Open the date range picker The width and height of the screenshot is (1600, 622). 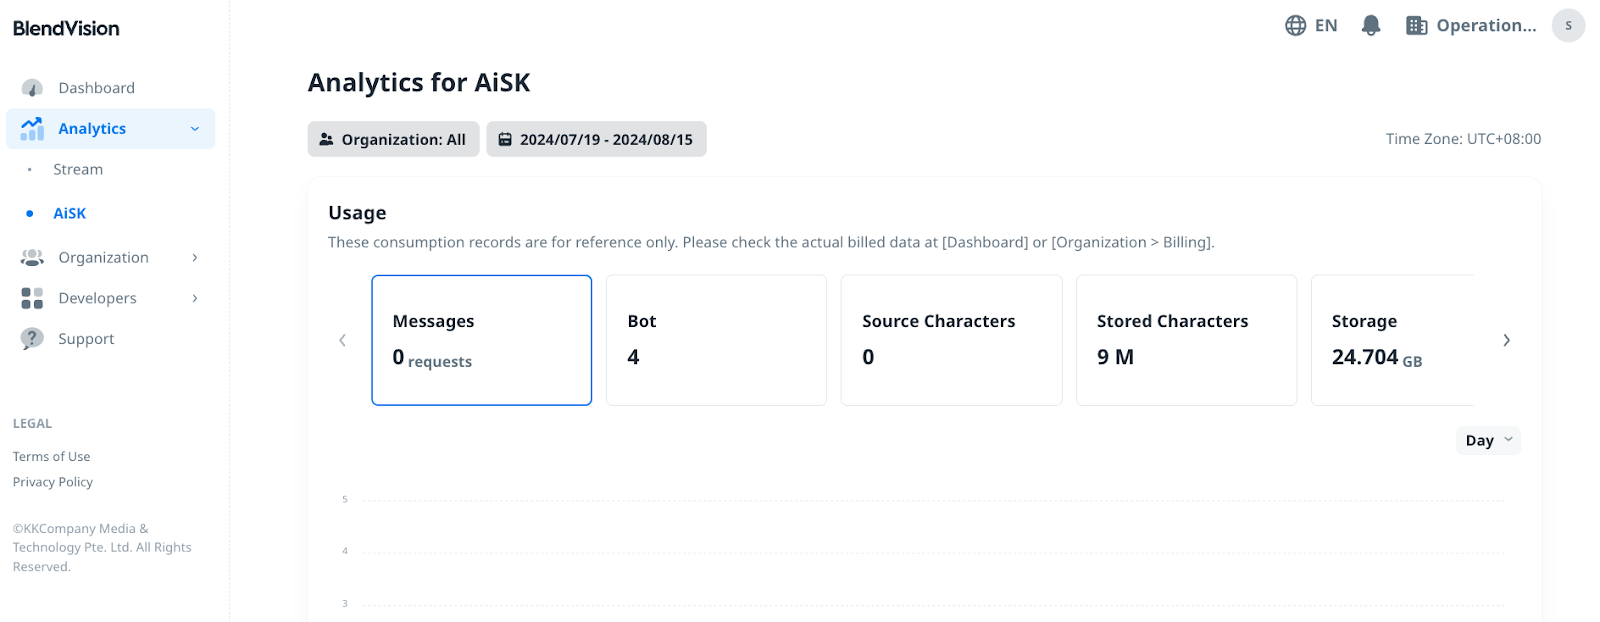596,140
